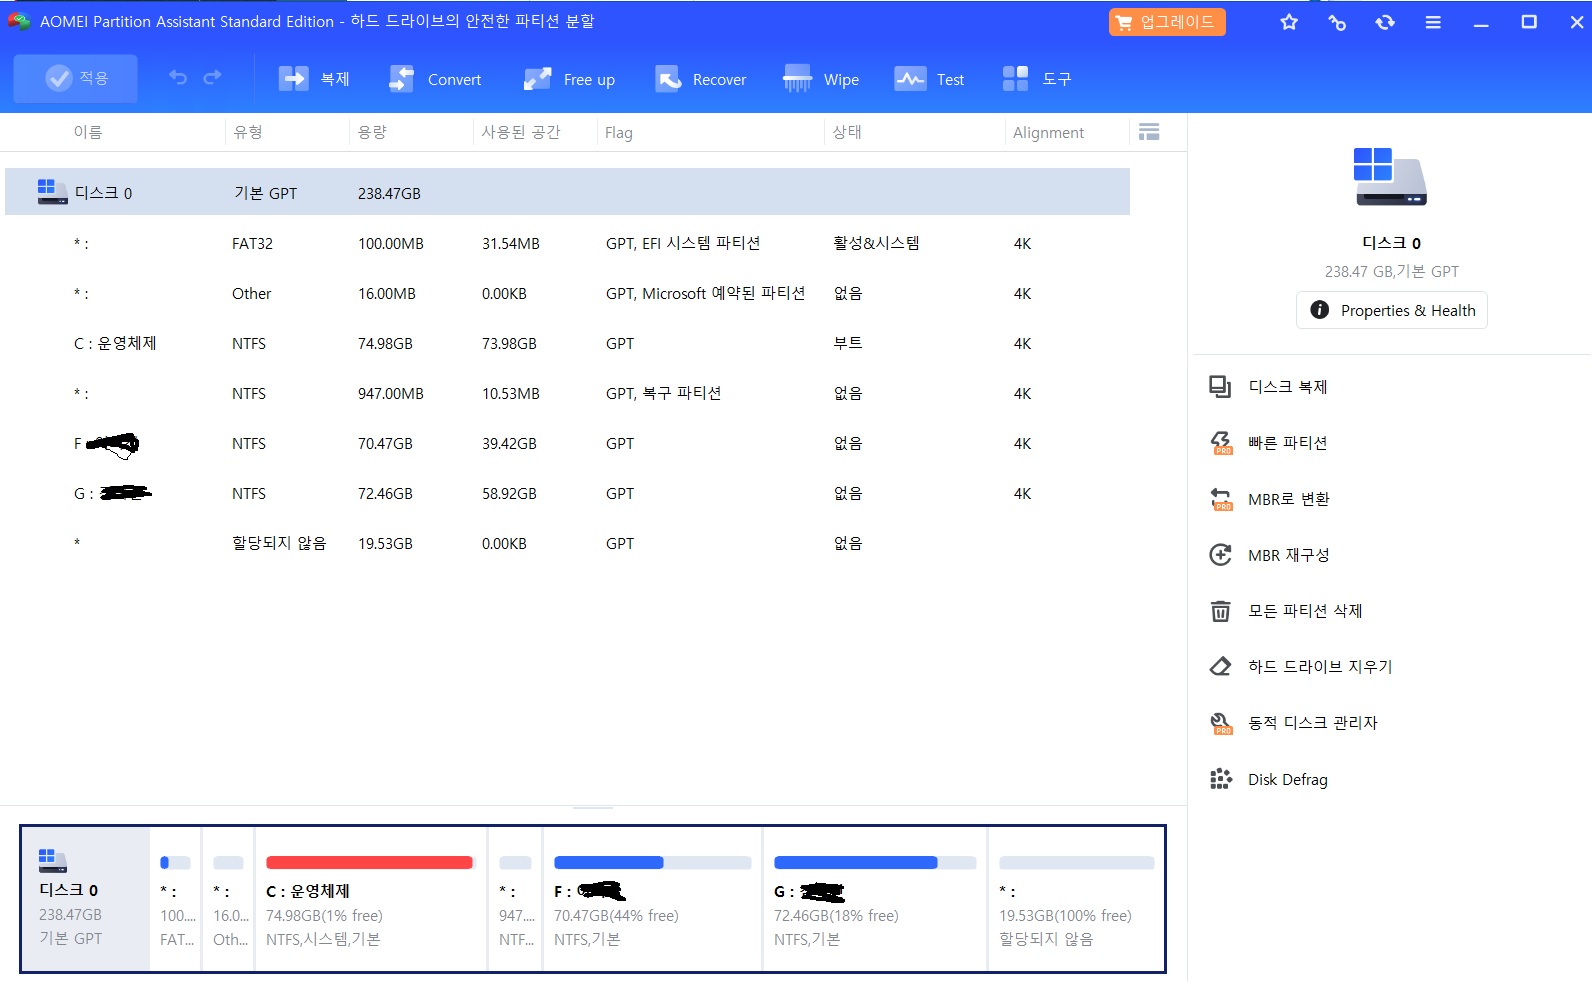1592x982 pixels.
Task: Click the 이름 column header
Action: click(x=88, y=132)
